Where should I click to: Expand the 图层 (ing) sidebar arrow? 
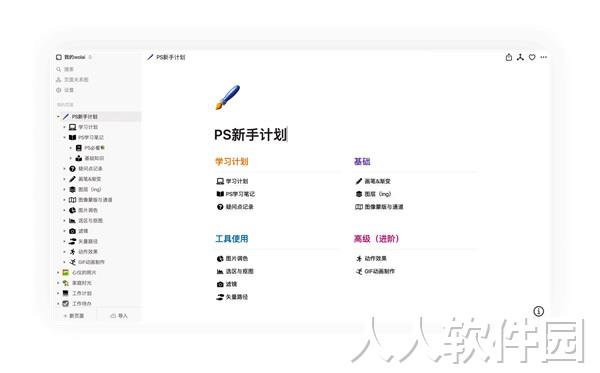click(64, 189)
